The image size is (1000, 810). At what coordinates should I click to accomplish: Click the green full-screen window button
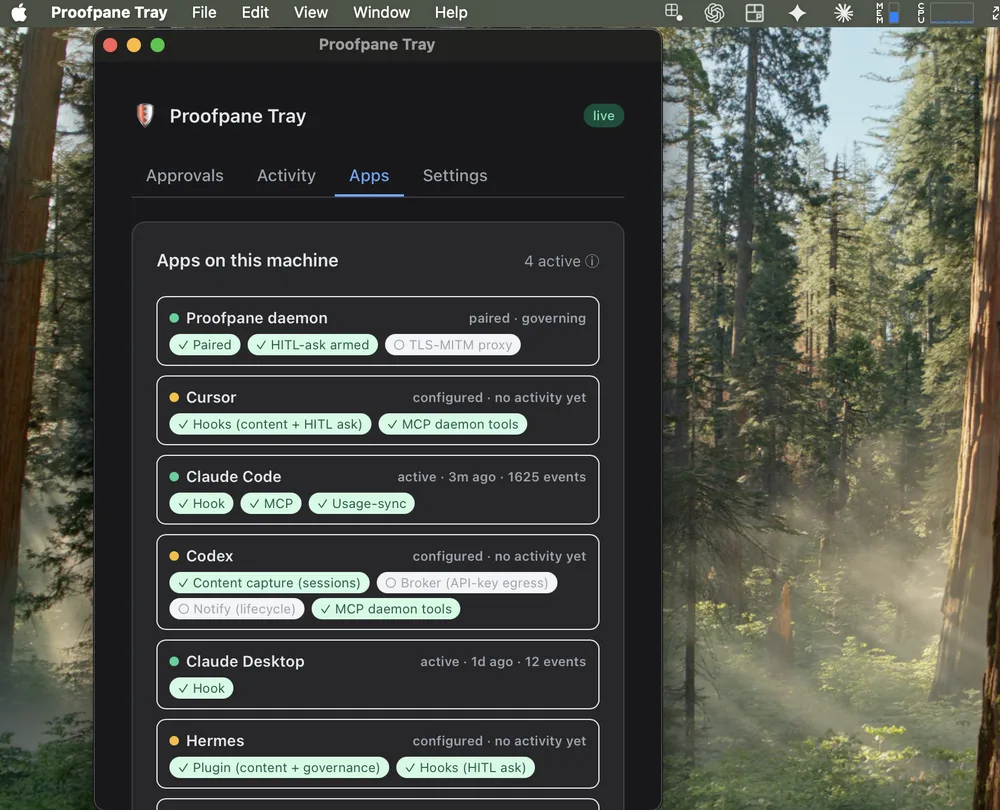[x=158, y=45]
